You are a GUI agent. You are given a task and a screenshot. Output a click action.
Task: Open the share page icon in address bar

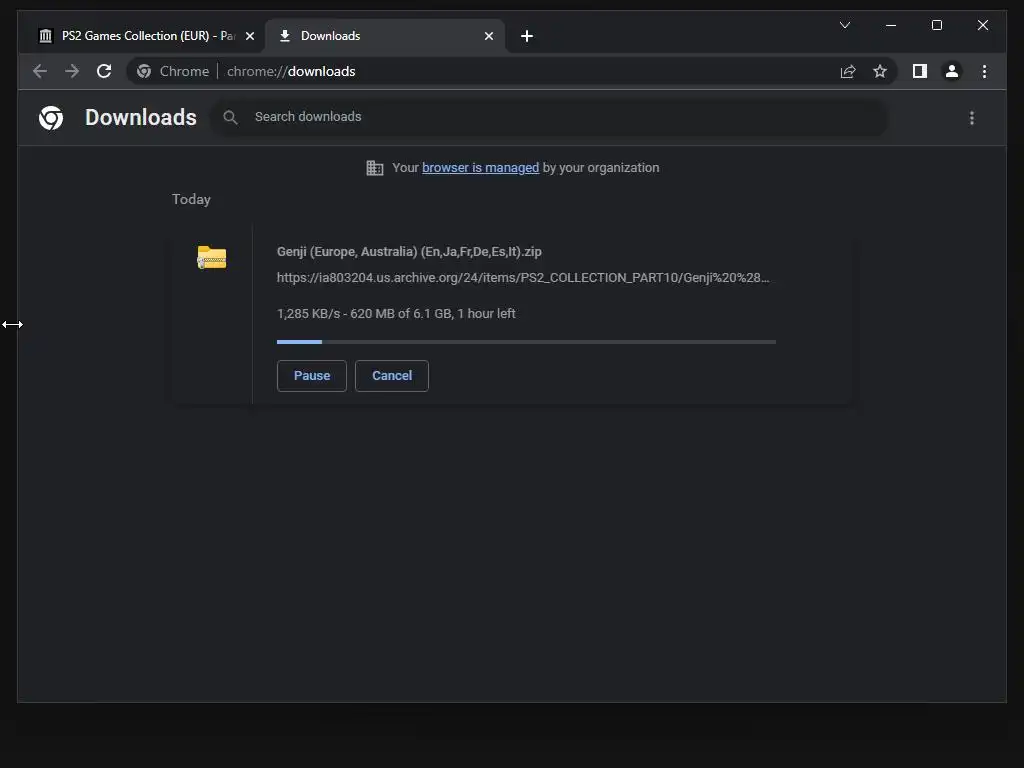848,71
